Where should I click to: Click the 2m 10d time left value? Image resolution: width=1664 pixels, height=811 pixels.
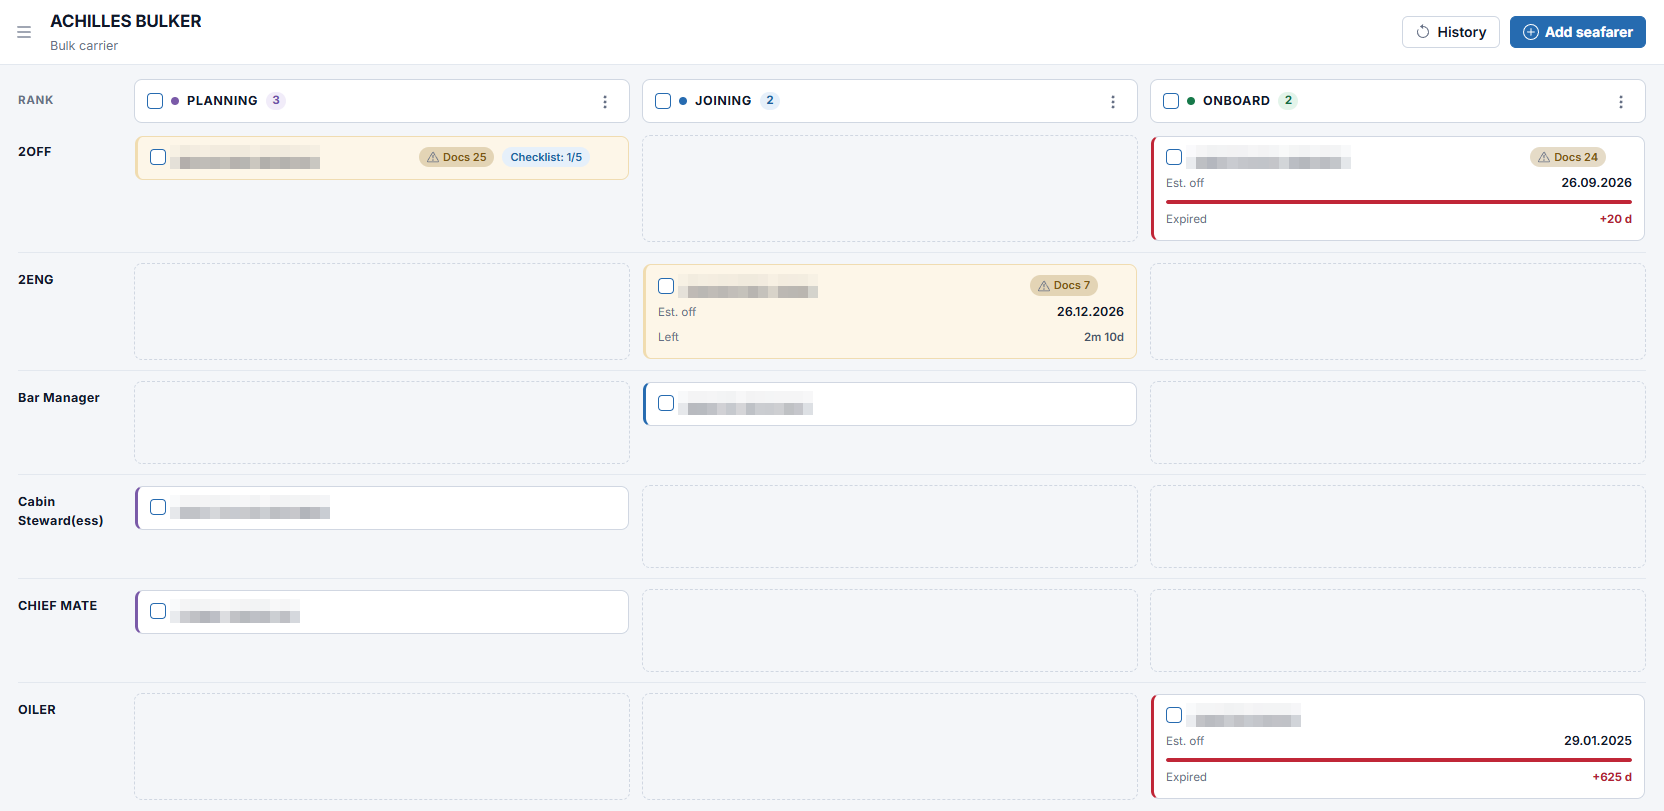tap(1104, 337)
